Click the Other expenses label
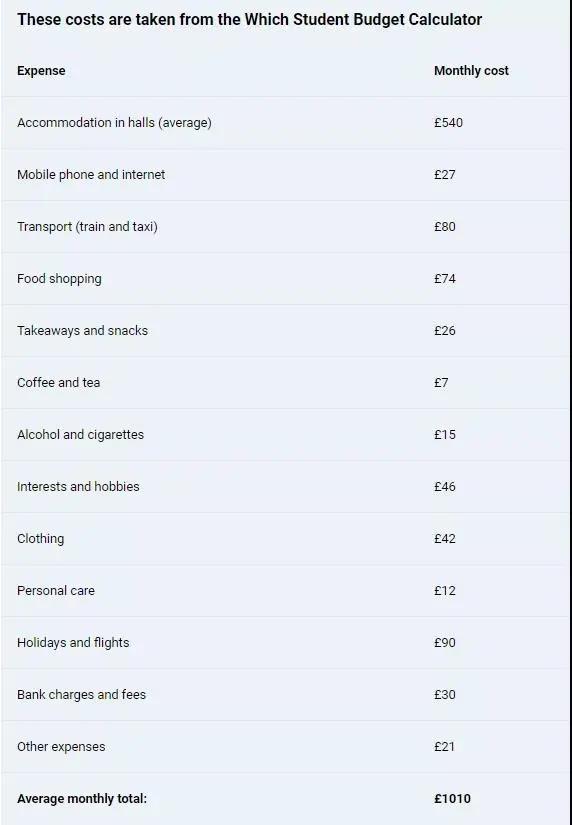 pyautogui.click(x=61, y=747)
